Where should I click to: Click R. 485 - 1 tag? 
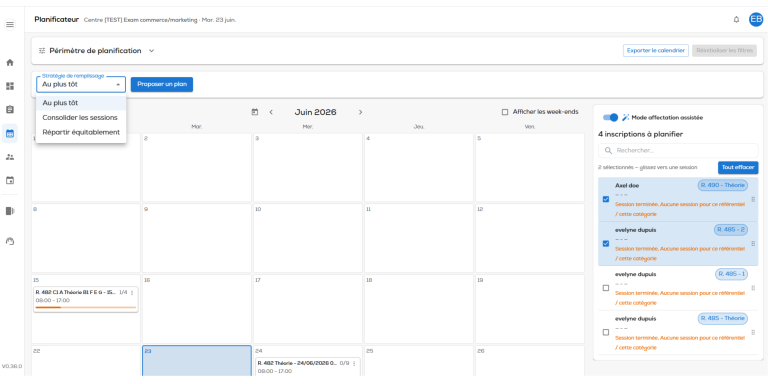tap(731, 274)
